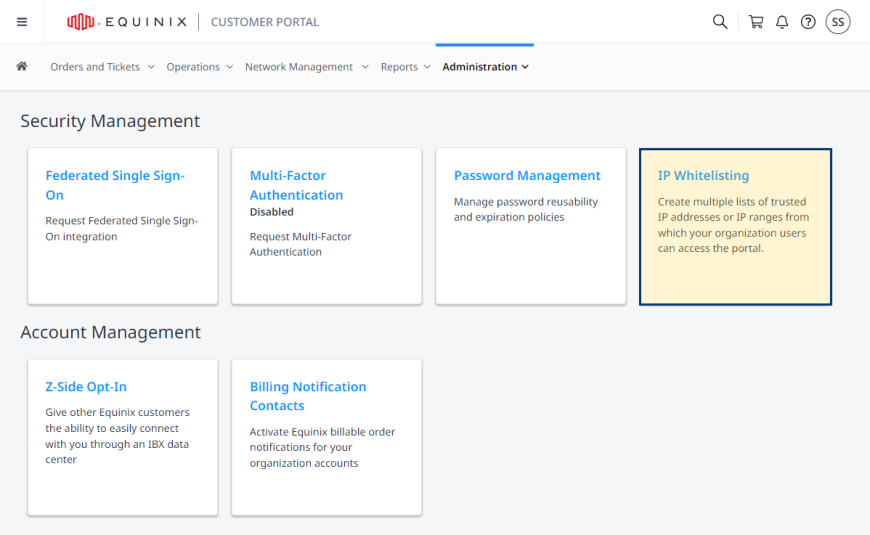The width and height of the screenshot is (870, 535).
Task: Open the search magnifier icon
Action: [720, 22]
